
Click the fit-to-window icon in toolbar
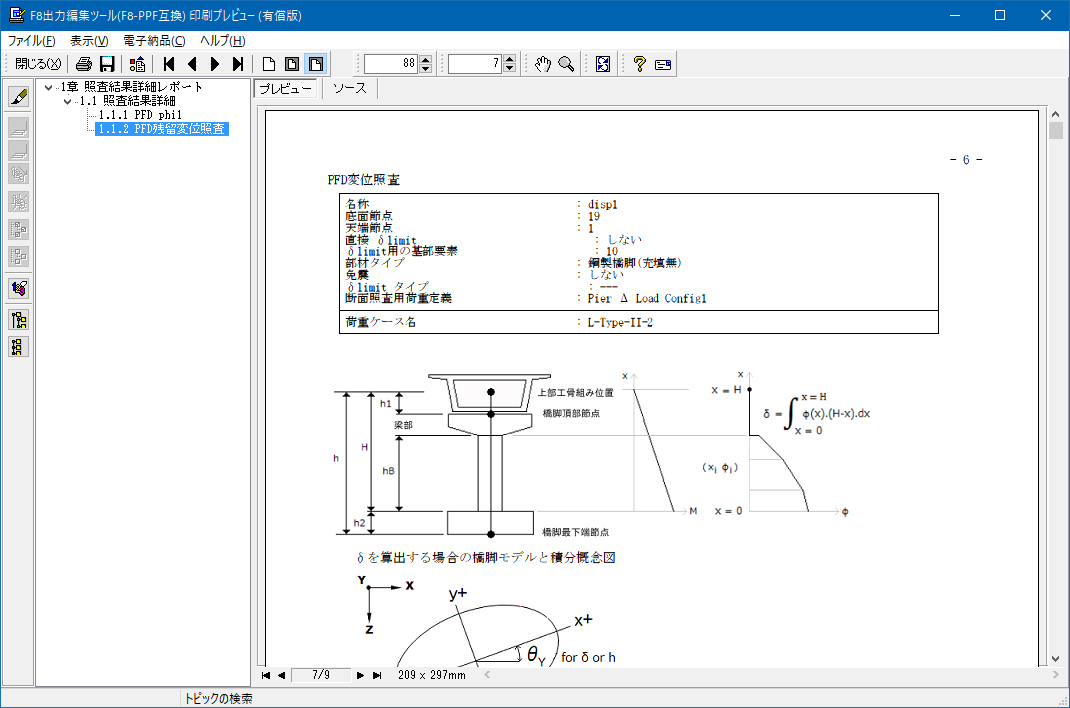click(x=603, y=64)
